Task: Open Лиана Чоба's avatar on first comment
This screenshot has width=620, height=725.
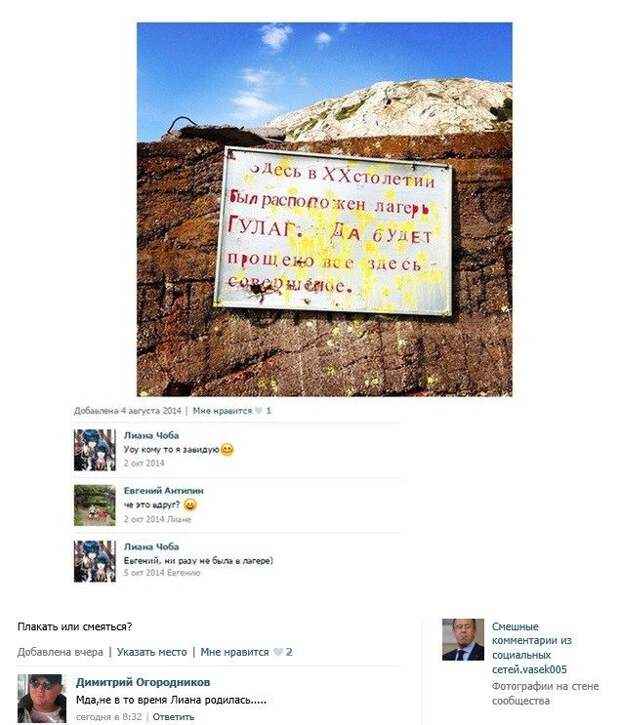Action: click(x=95, y=450)
